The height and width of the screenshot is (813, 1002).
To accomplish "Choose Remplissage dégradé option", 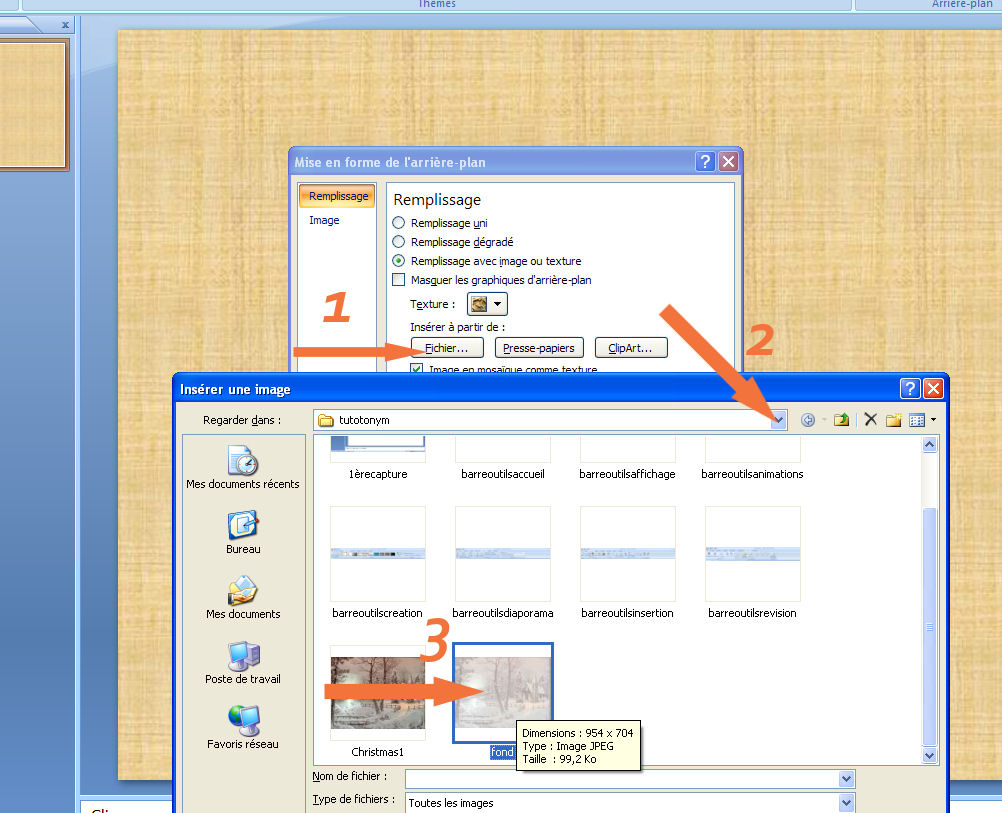I will coord(399,242).
